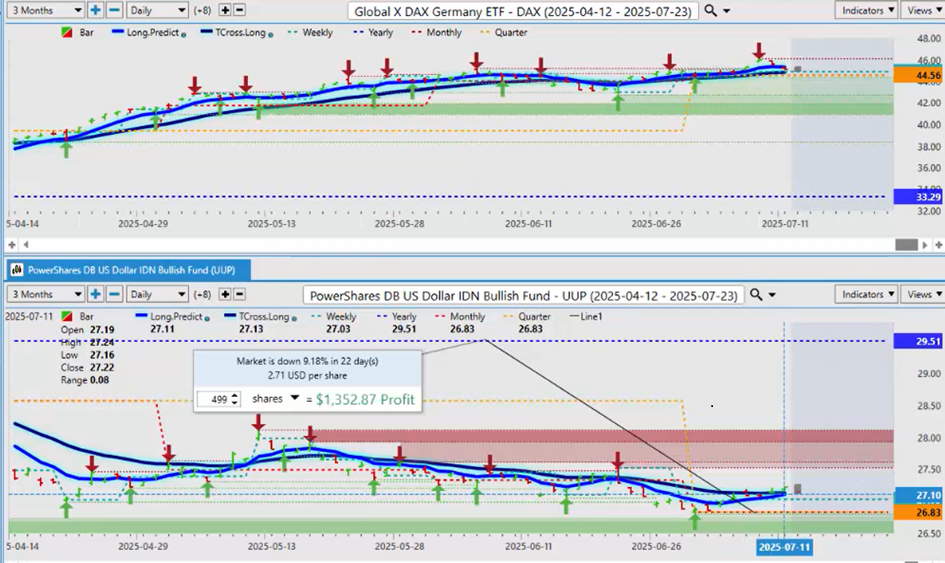Viewport: 945px width, 563px height.
Task: Click small minus button beside (+8) in DAX toolbar
Action: (241, 10)
